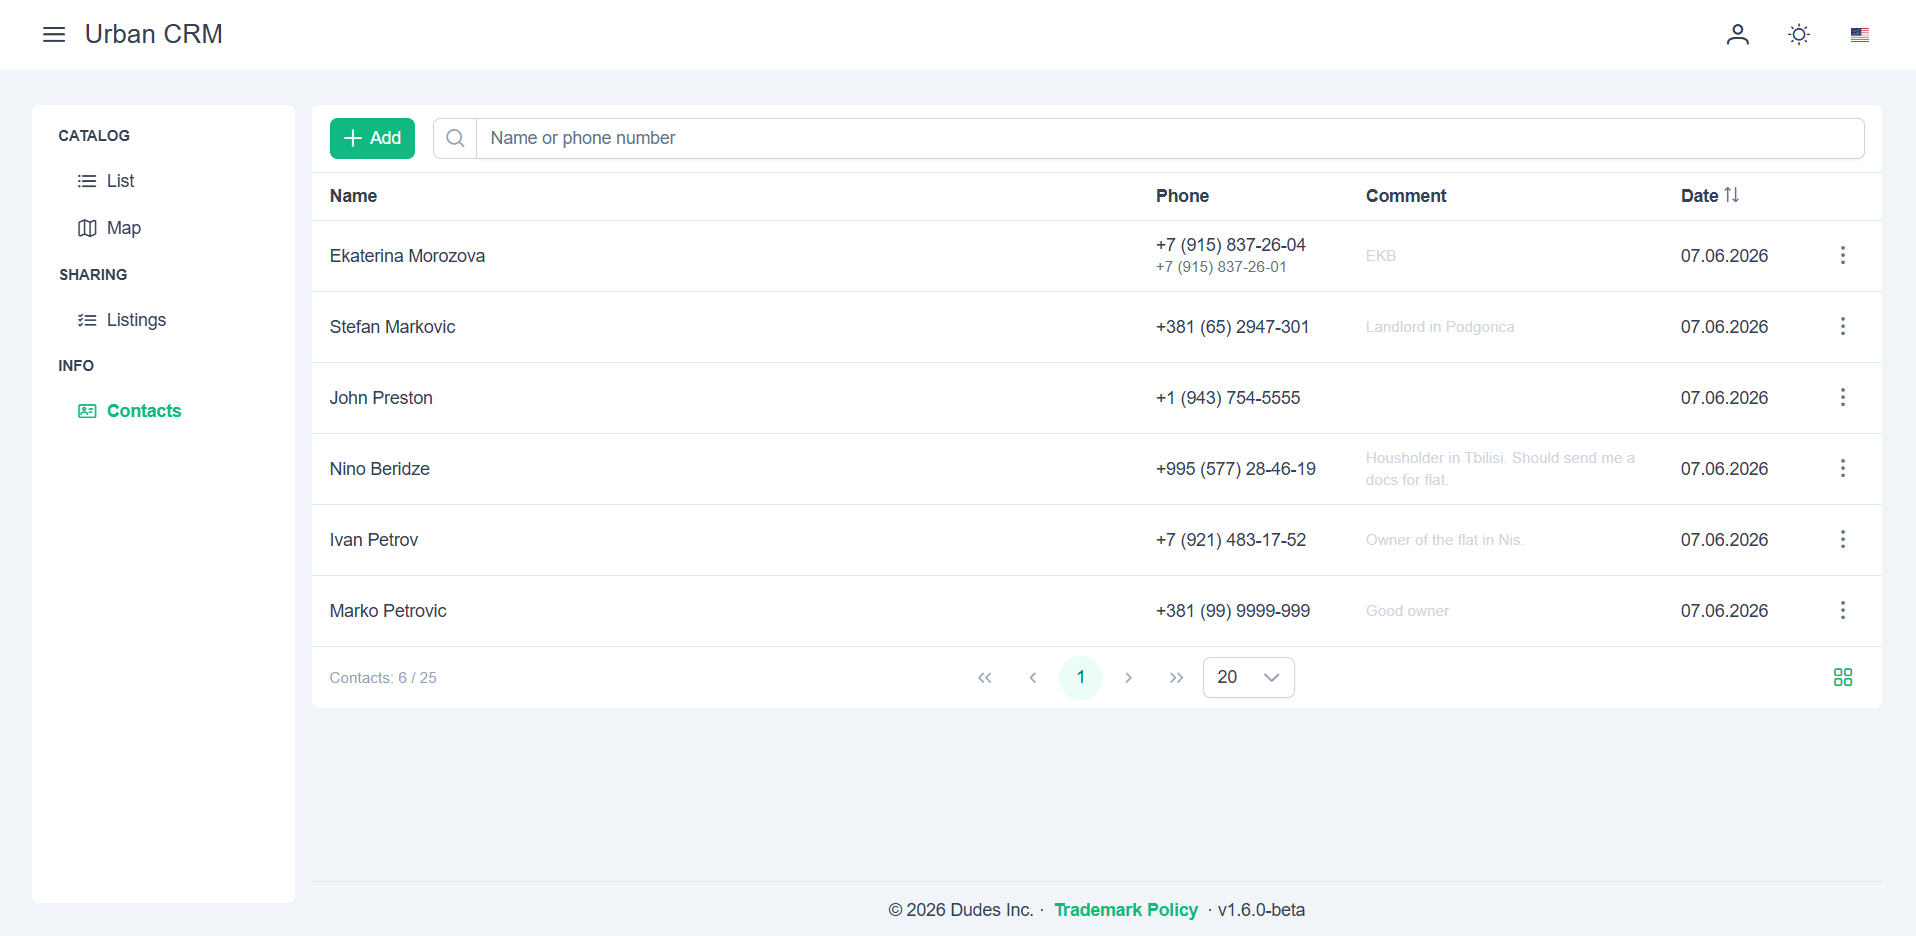Change language via the flag icon
1916x936 pixels.
[x=1860, y=35]
